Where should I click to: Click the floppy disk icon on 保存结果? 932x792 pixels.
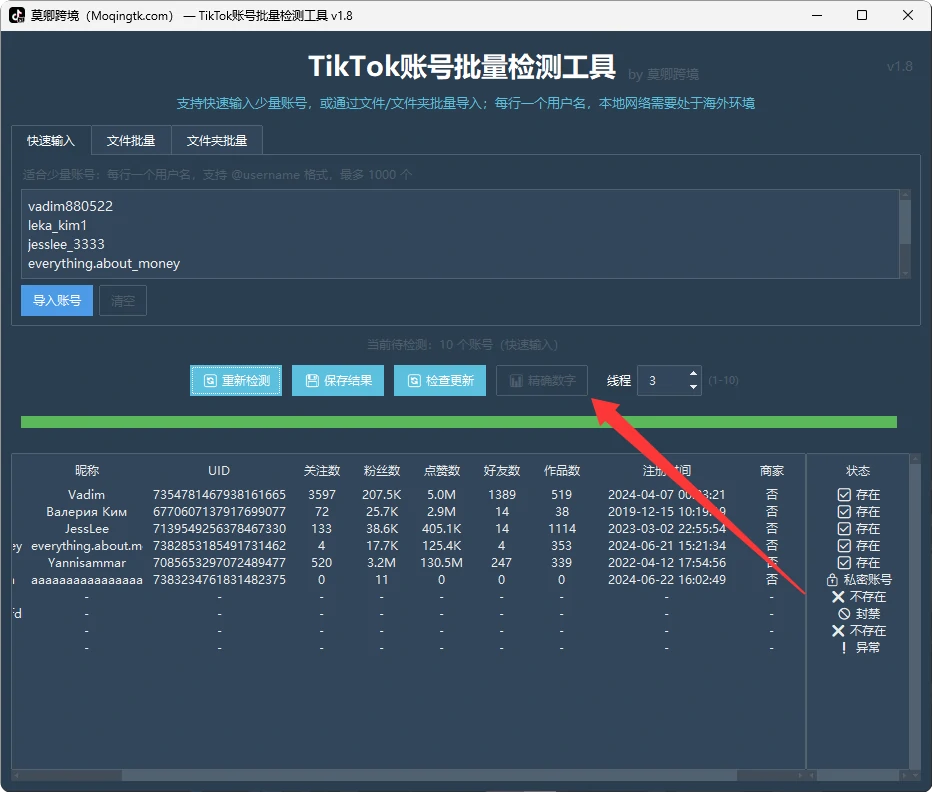click(312, 381)
